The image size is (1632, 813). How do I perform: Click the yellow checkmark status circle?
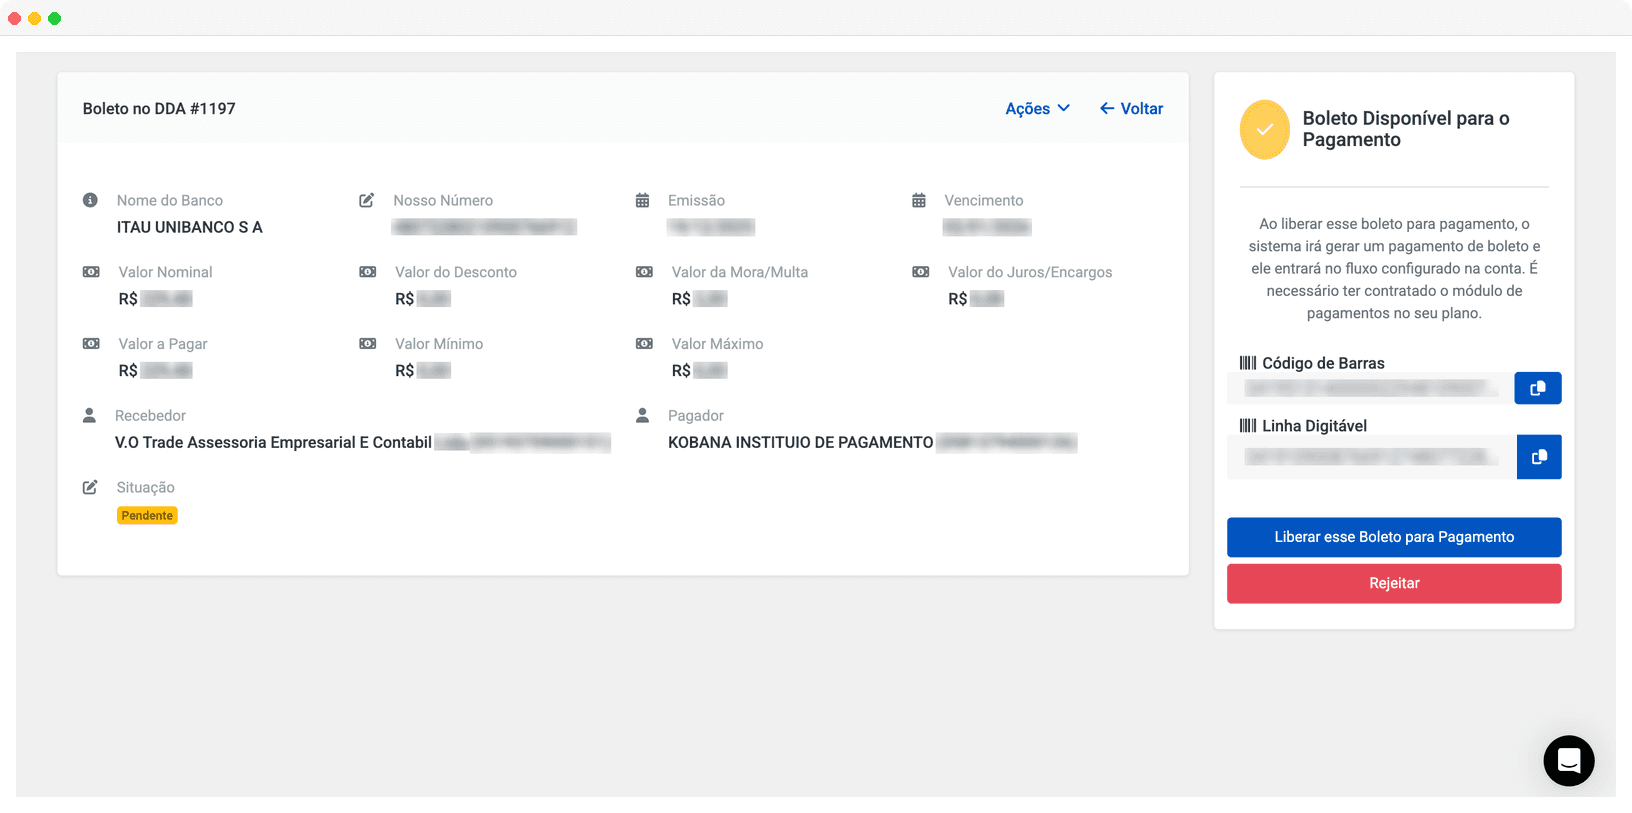click(x=1264, y=130)
